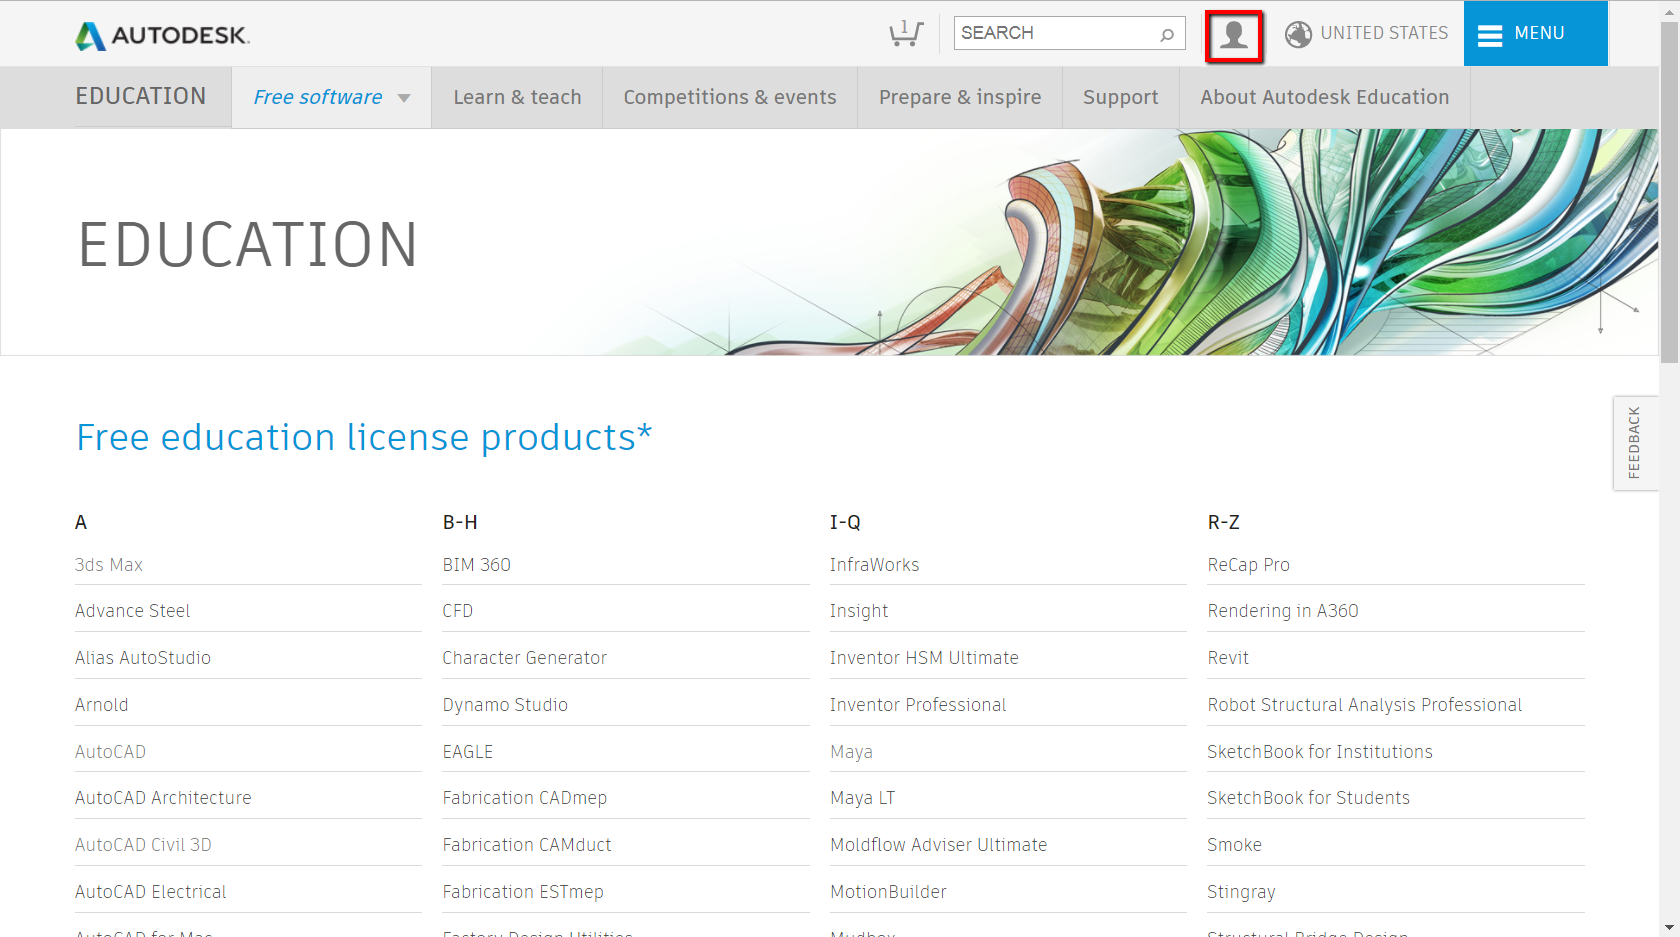Open the user account profile icon
This screenshot has width=1680, height=937.
[1234, 36]
